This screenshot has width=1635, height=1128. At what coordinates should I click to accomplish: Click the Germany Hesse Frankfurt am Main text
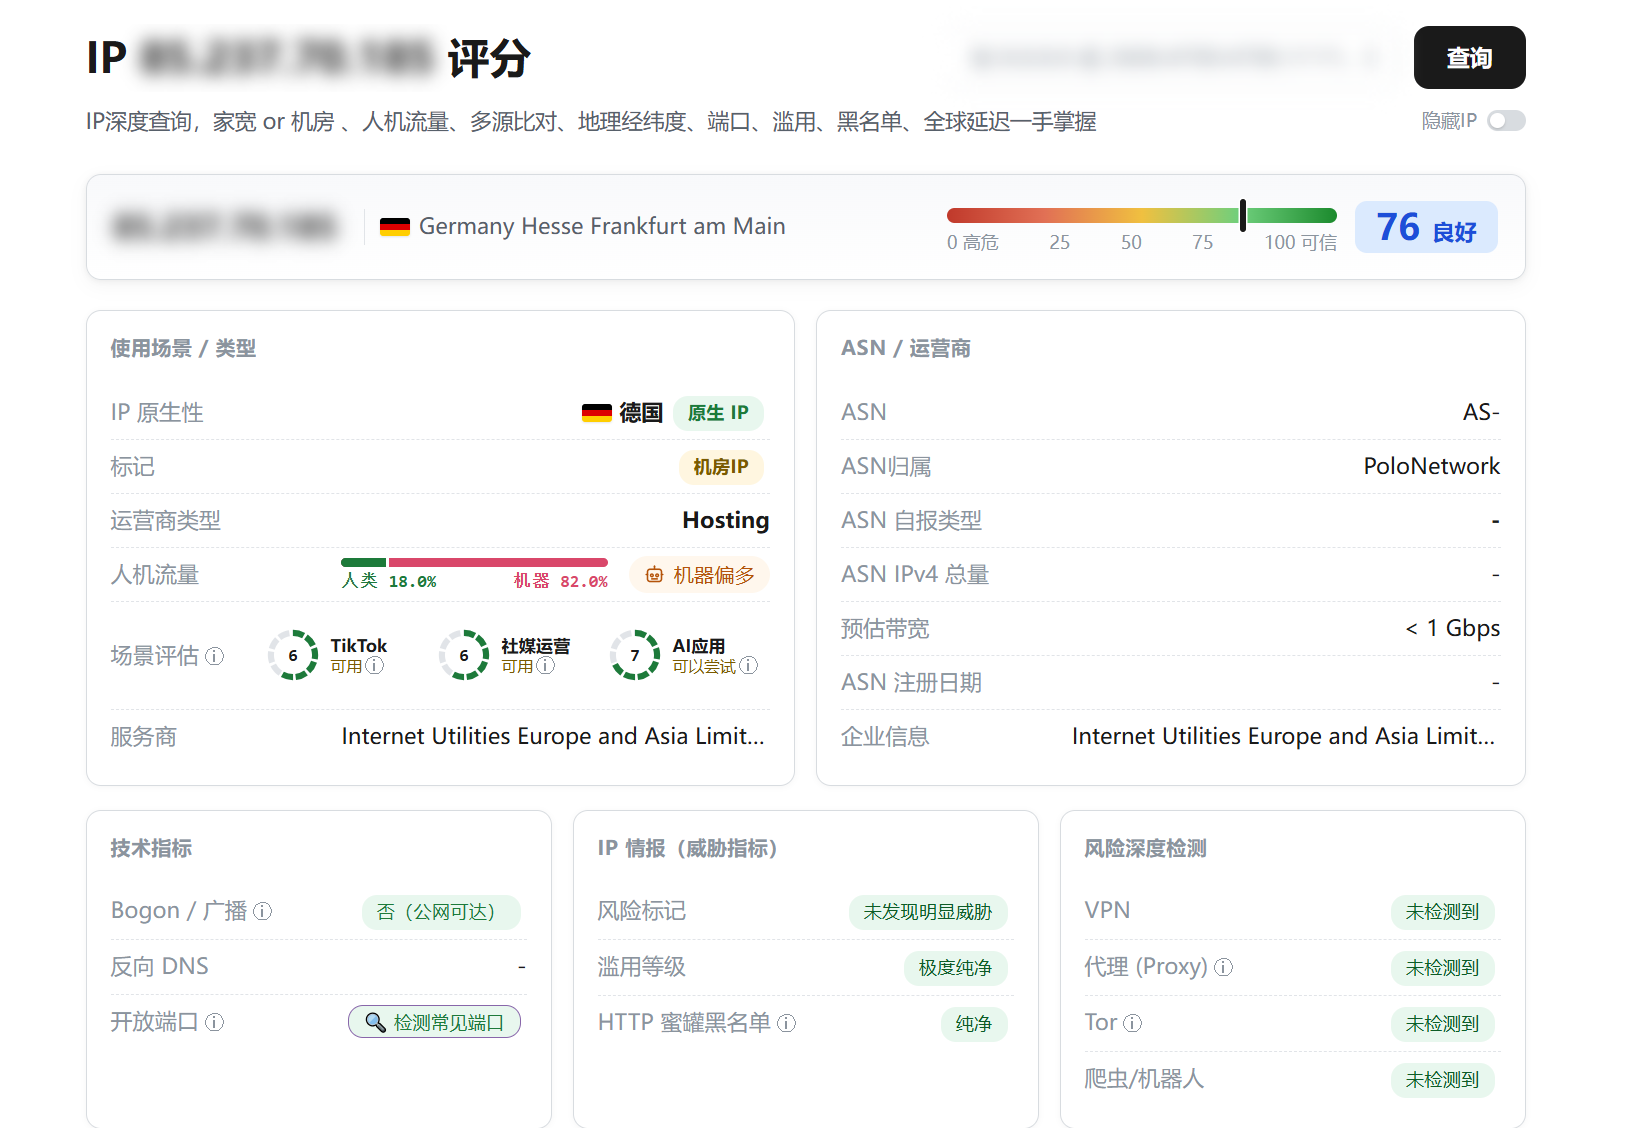602,226
